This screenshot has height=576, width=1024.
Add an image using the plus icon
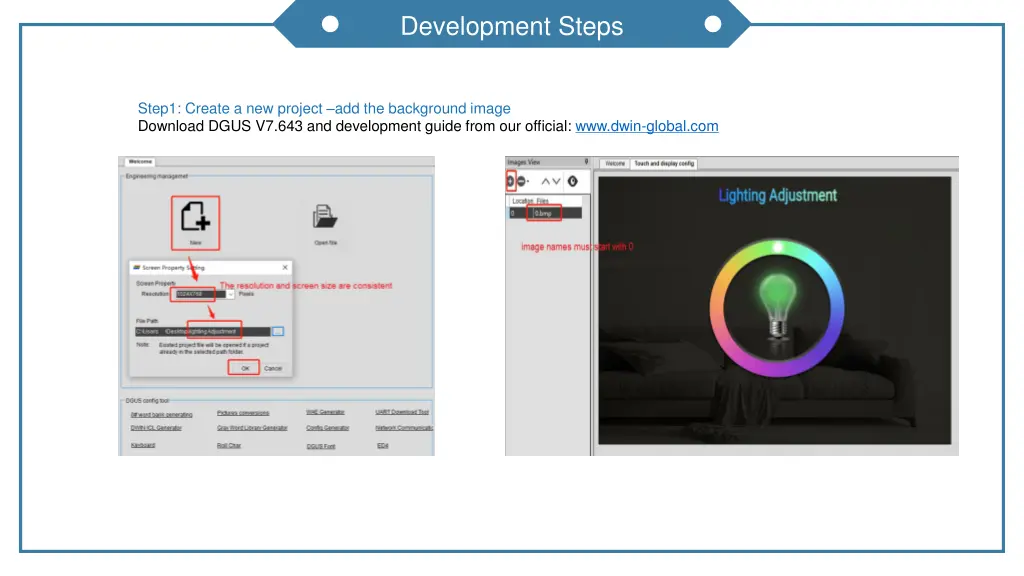(511, 182)
